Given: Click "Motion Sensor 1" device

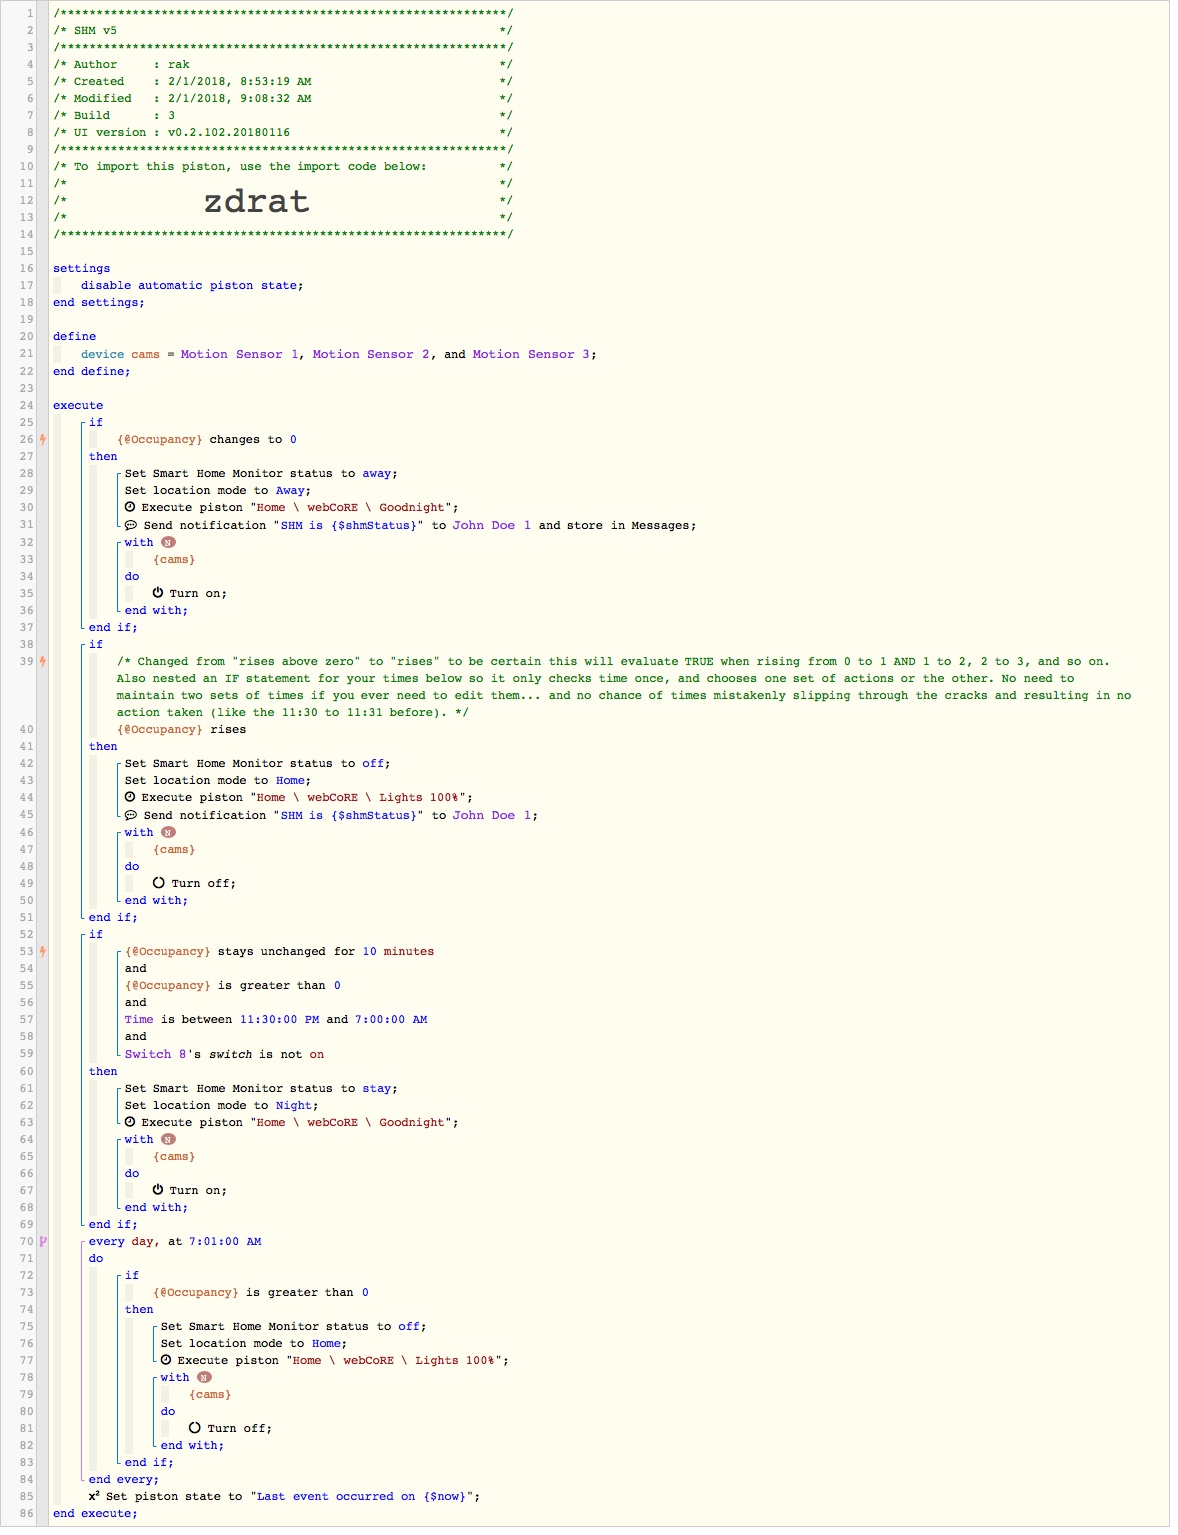Looking at the screenshot, I should (x=240, y=355).
